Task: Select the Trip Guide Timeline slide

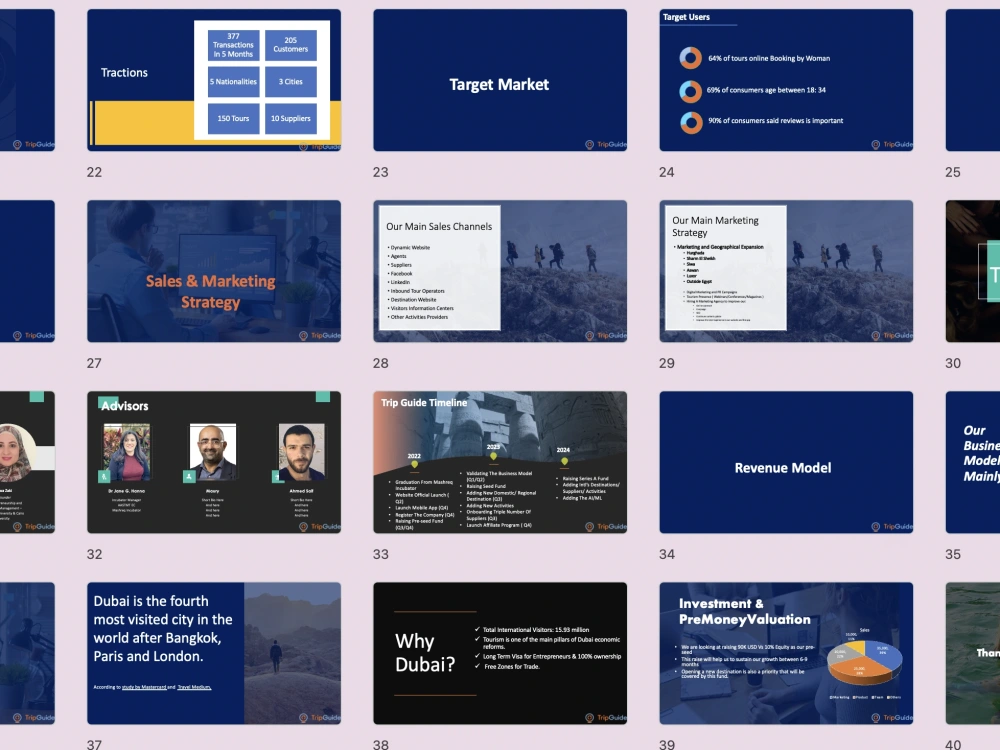Action: [500, 462]
